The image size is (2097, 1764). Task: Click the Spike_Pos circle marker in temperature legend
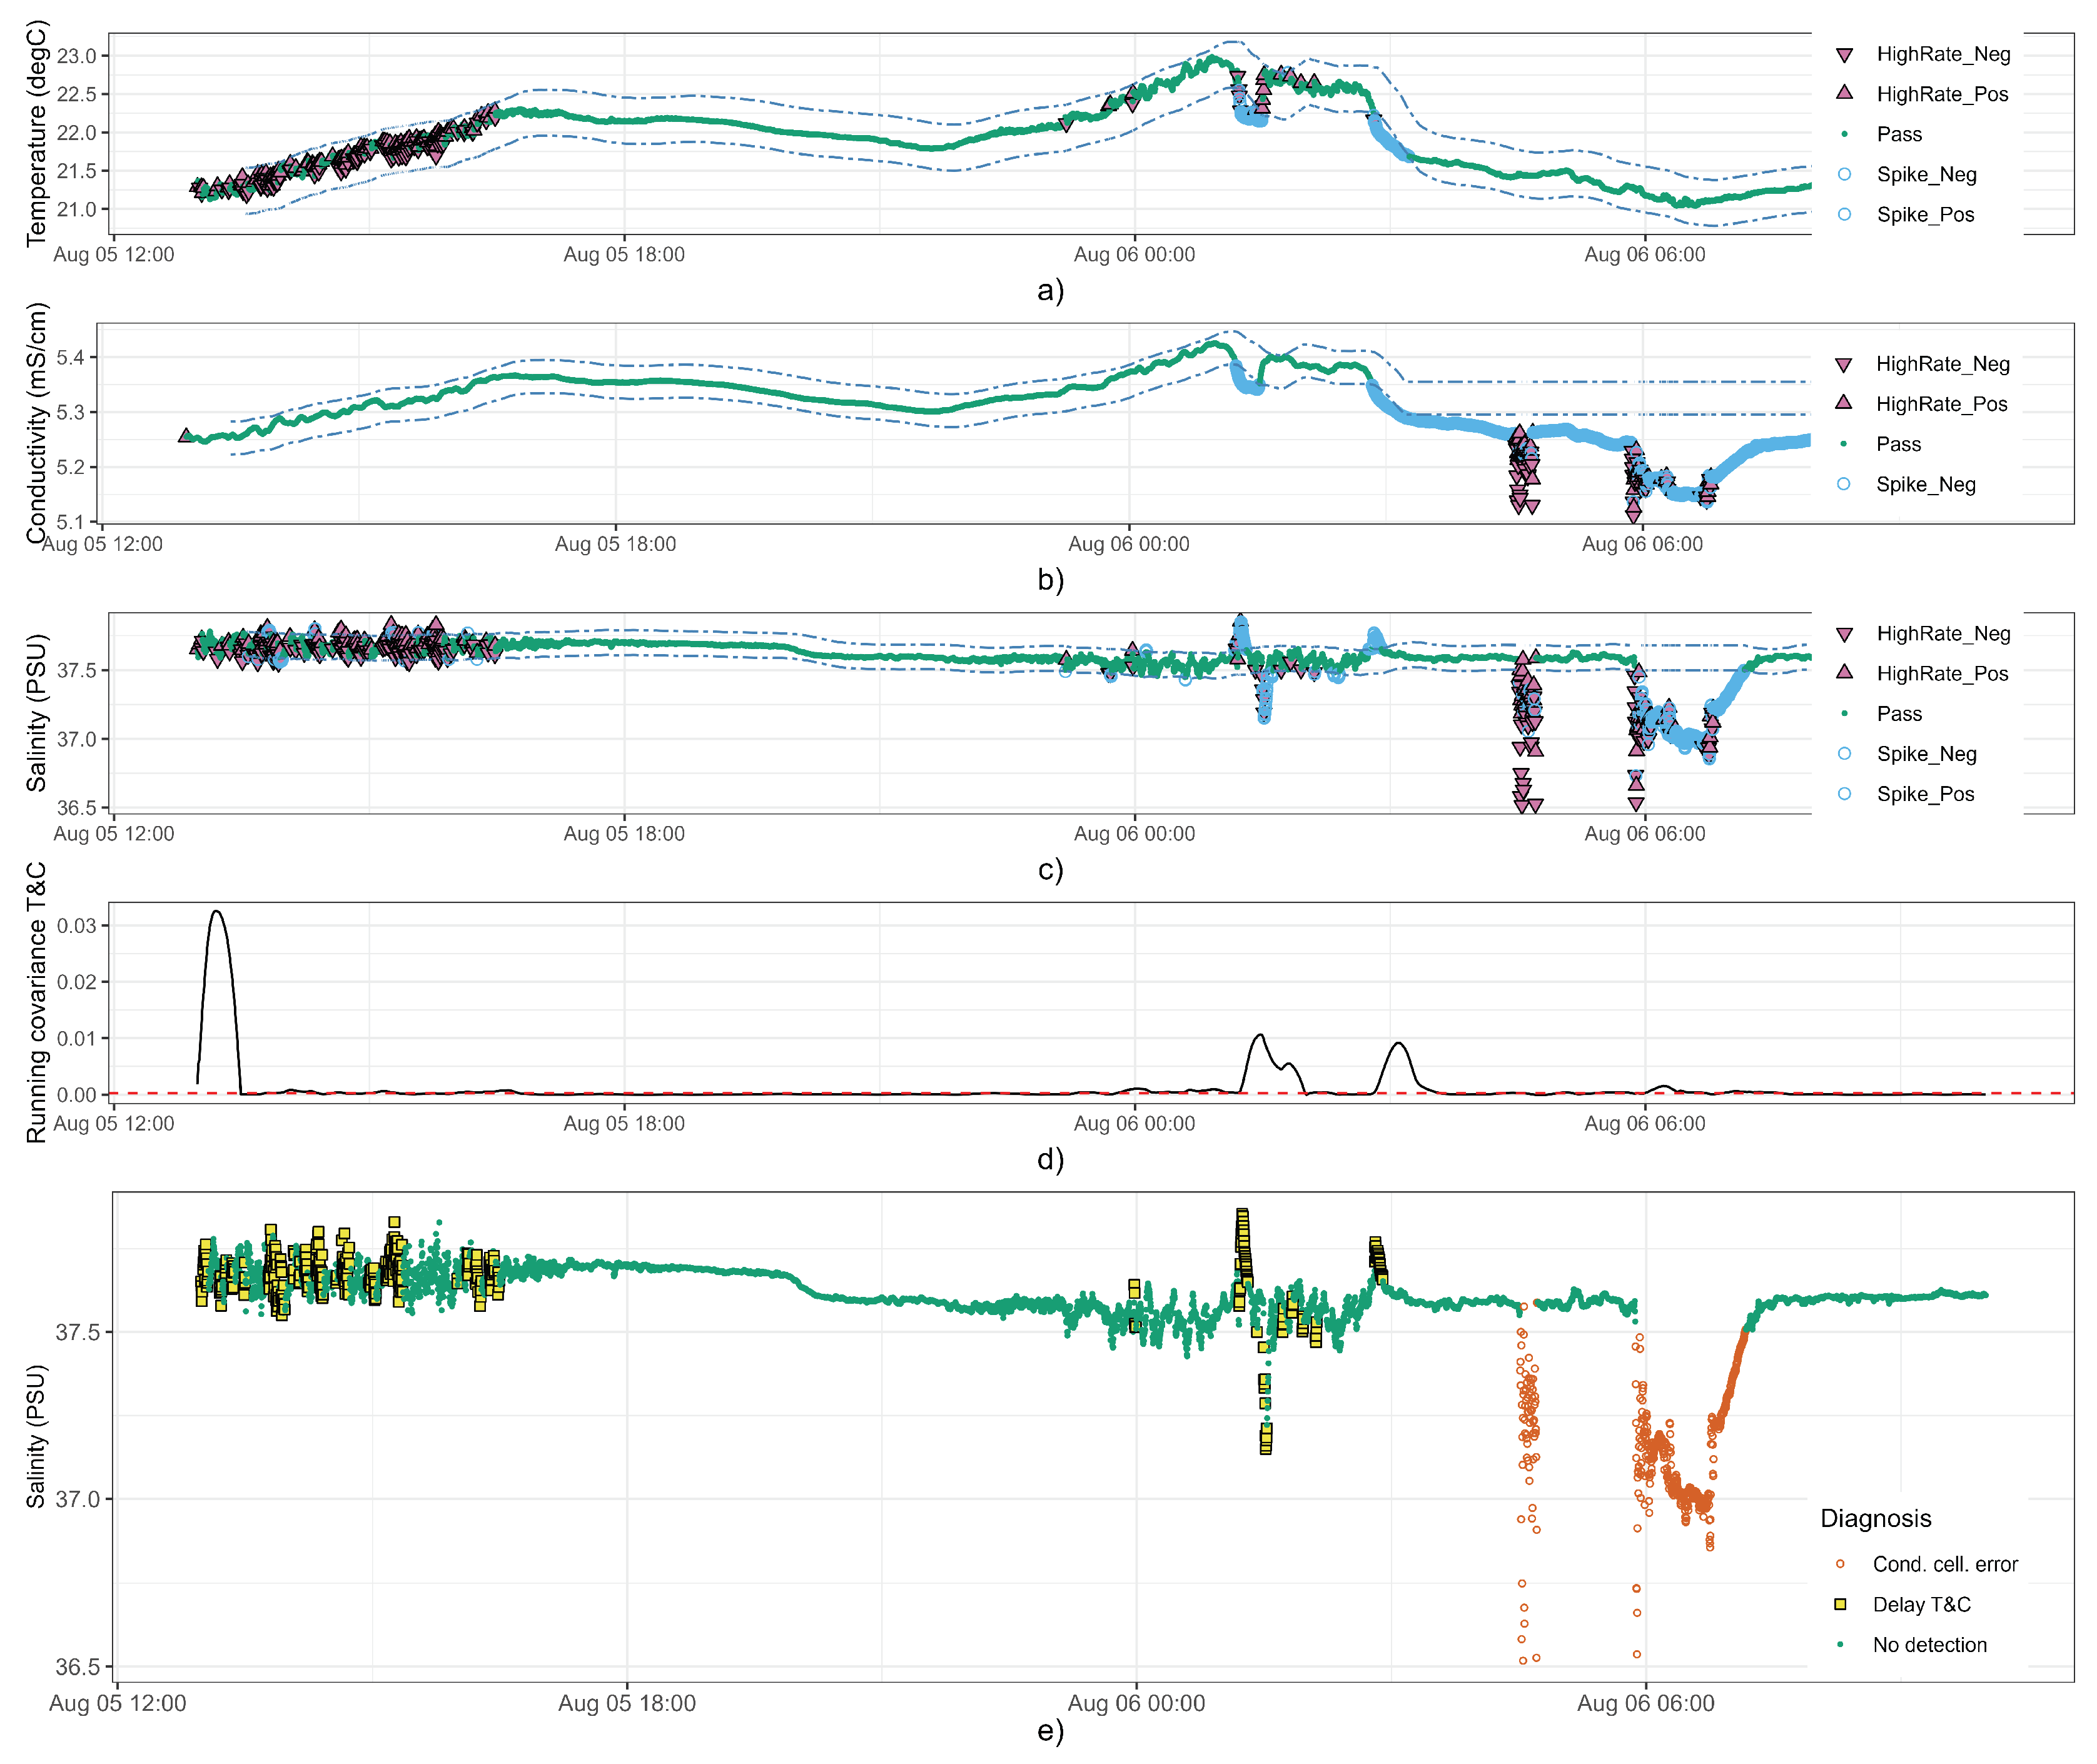tap(1844, 214)
